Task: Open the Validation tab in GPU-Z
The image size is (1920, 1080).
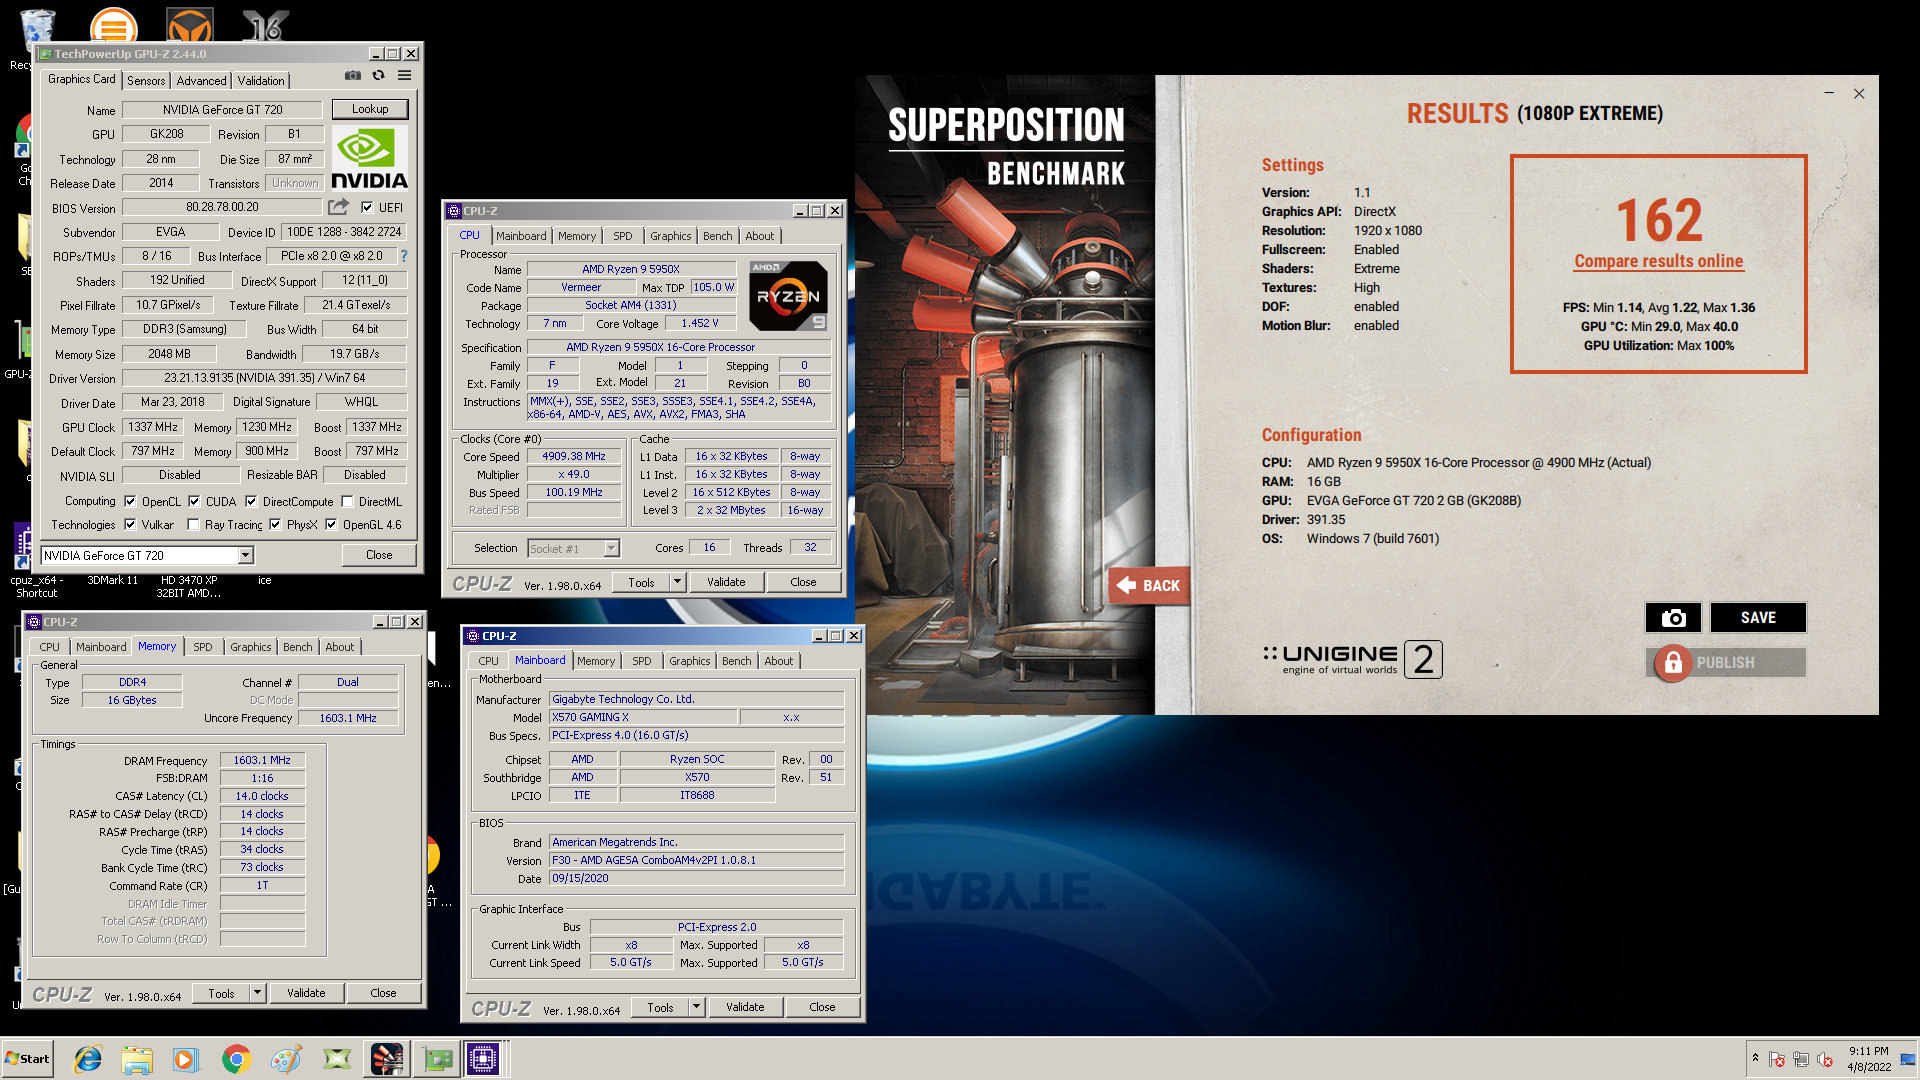Action: (261, 81)
